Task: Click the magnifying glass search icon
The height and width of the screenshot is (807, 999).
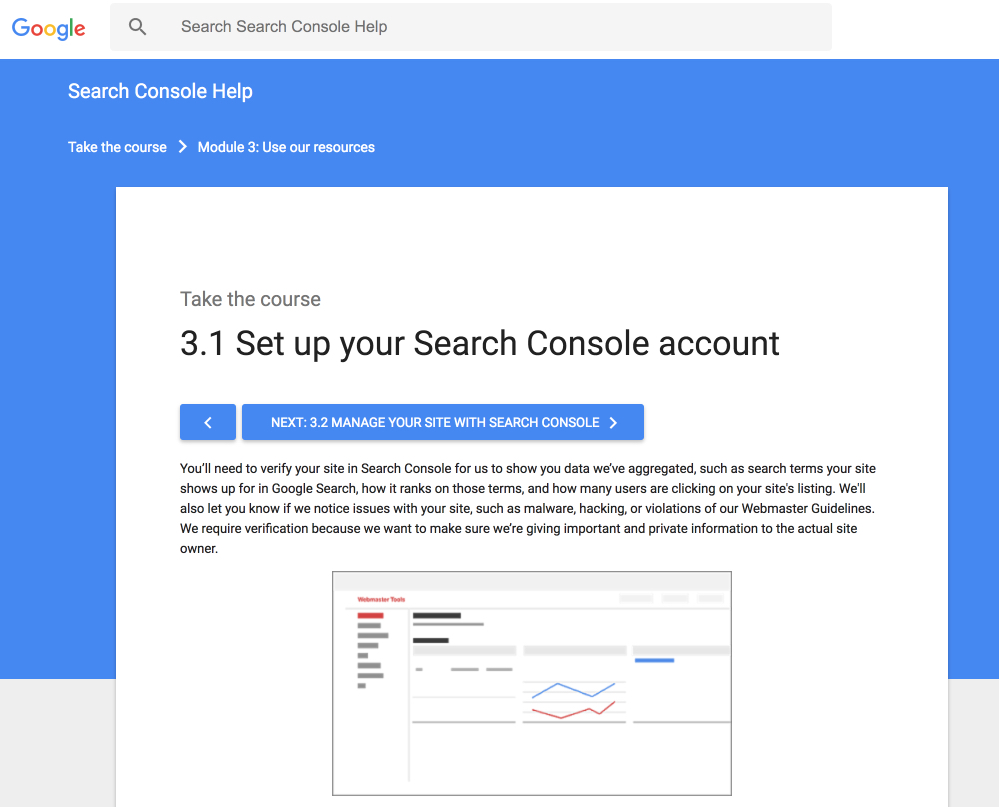Action: (137, 27)
